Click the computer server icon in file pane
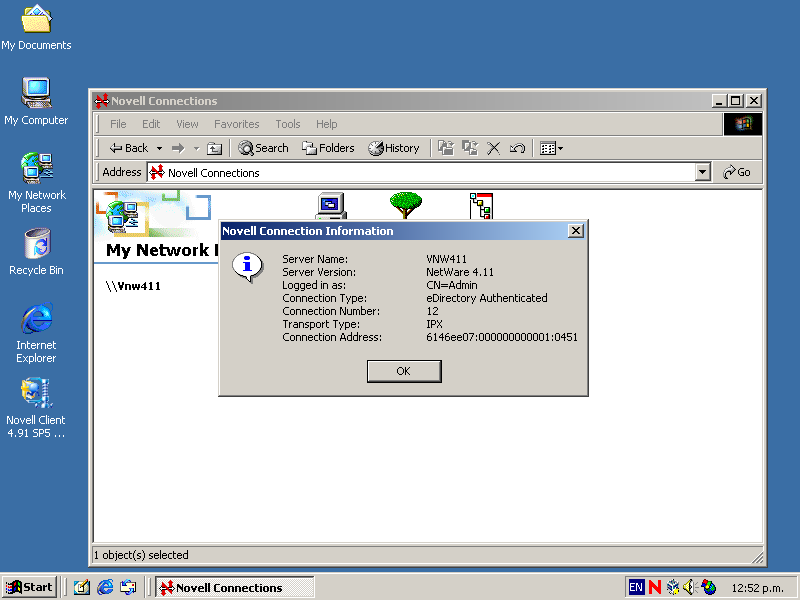Image resolution: width=800 pixels, height=600 pixels. 331,205
